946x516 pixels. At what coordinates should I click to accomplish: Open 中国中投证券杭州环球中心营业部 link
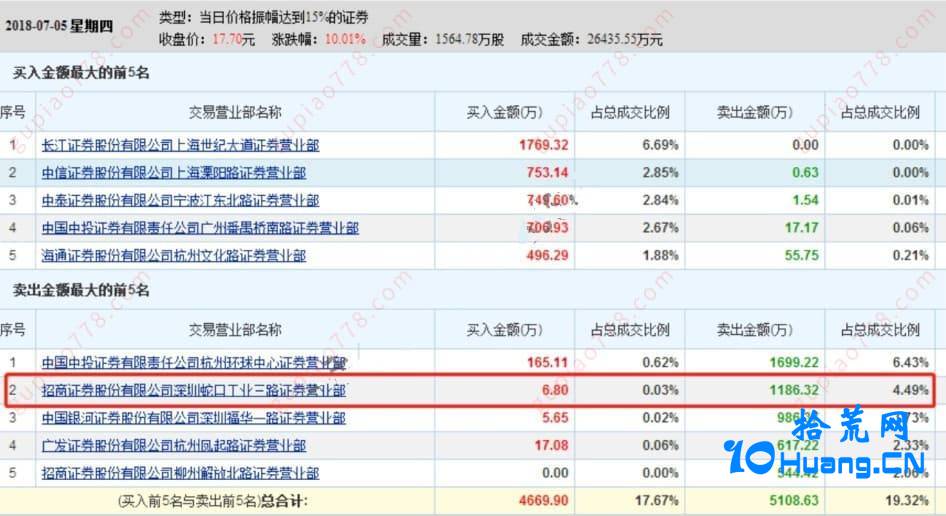[194, 363]
